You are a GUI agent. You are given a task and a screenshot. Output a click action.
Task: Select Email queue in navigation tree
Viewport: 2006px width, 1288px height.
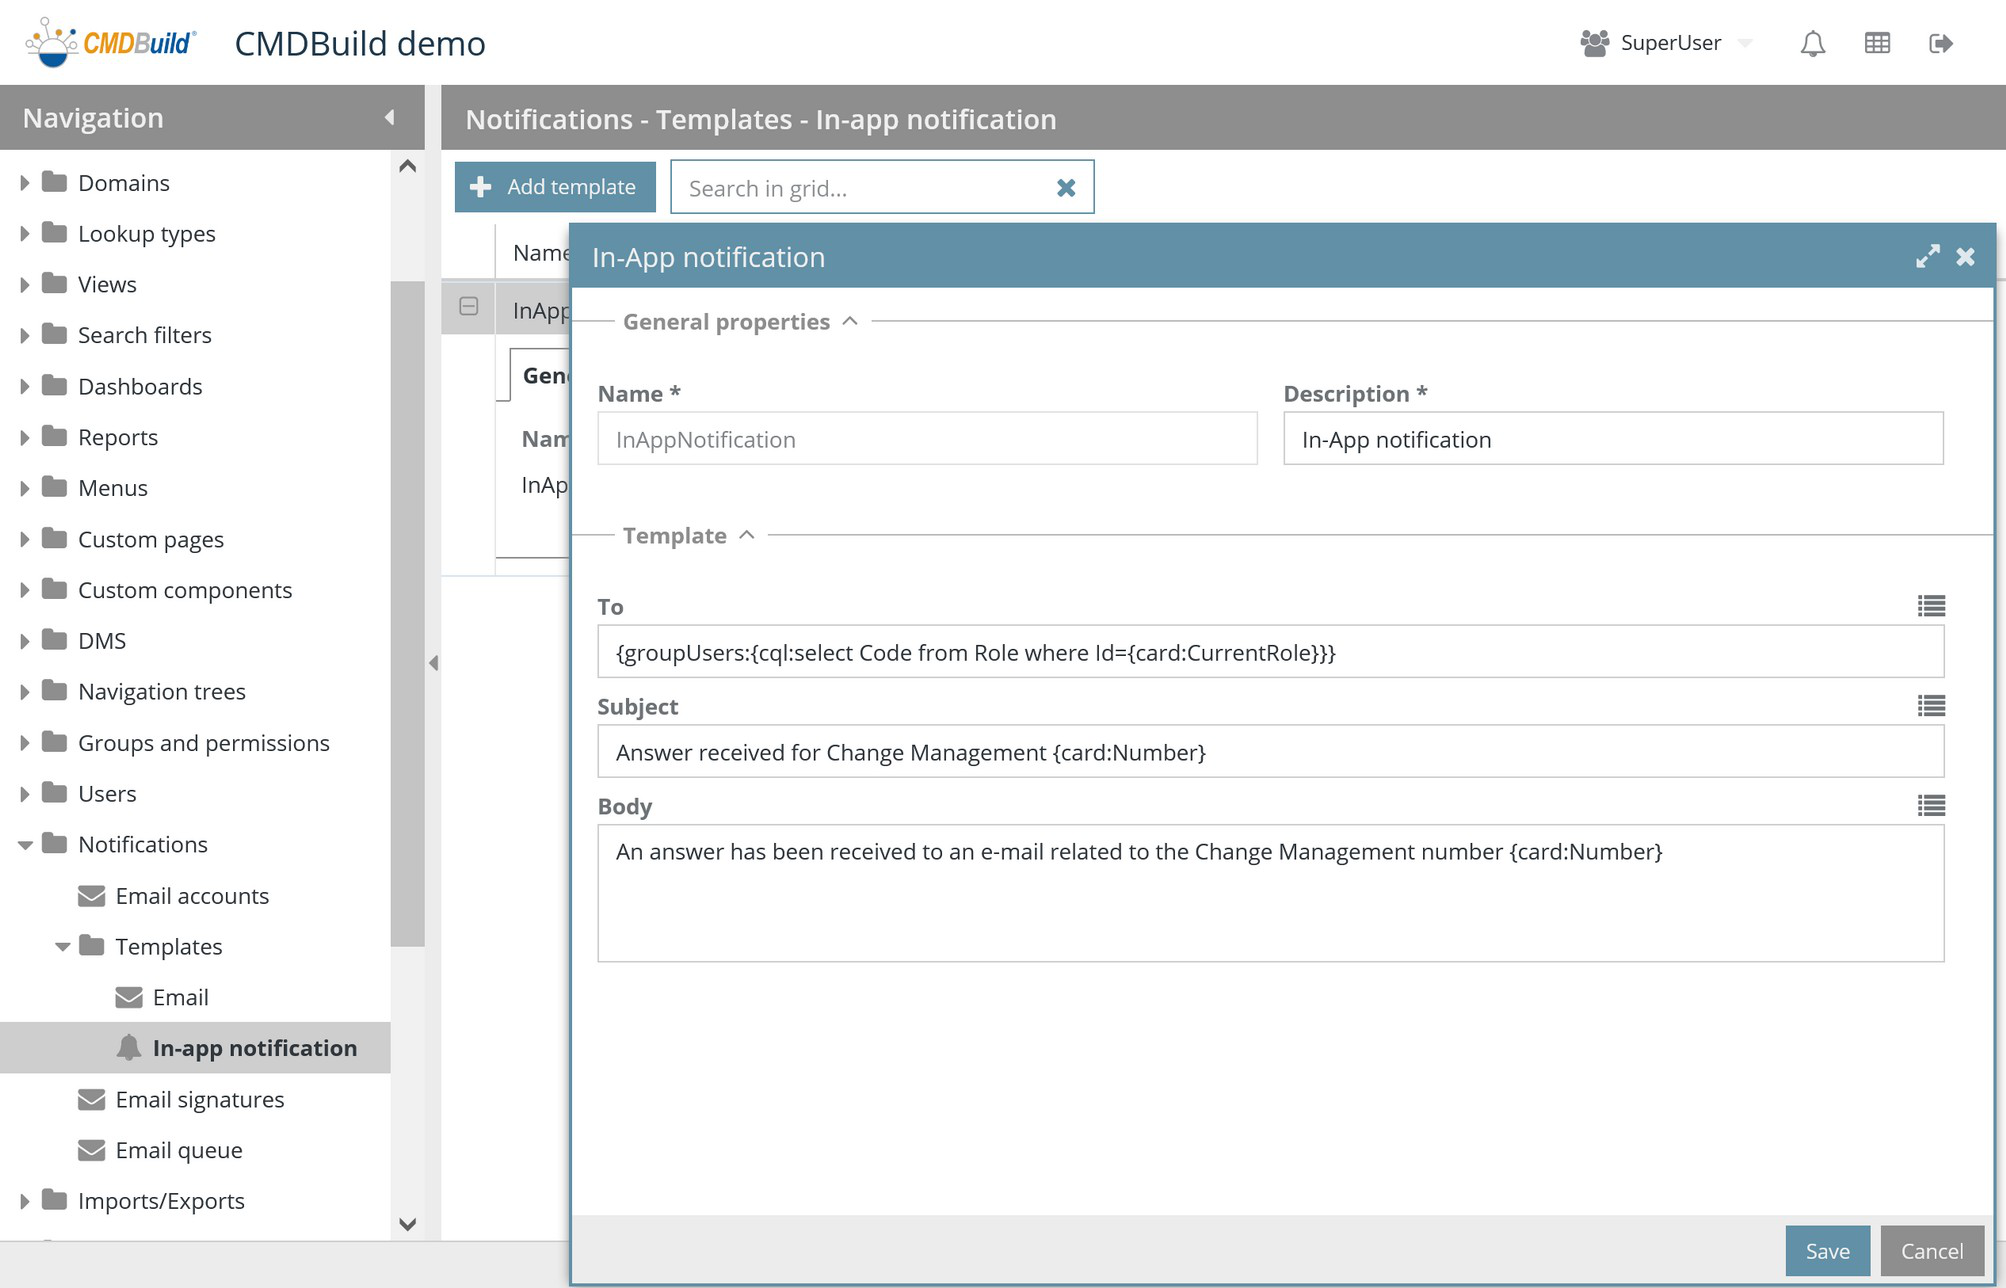tap(178, 1150)
